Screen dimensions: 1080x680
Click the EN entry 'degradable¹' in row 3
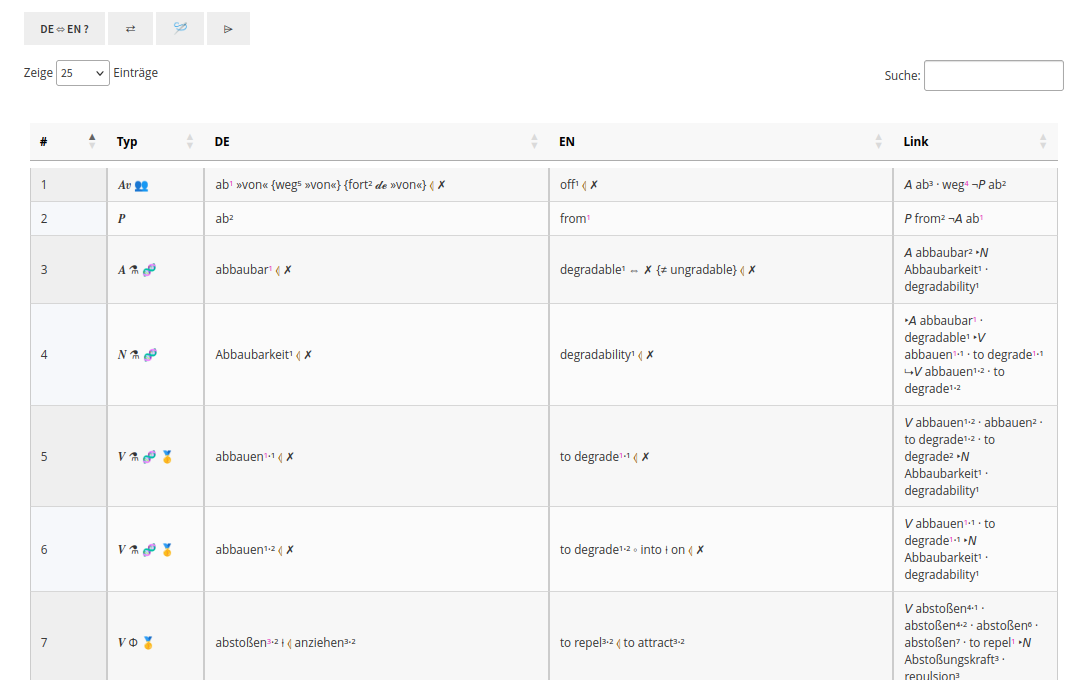point(592,270)
